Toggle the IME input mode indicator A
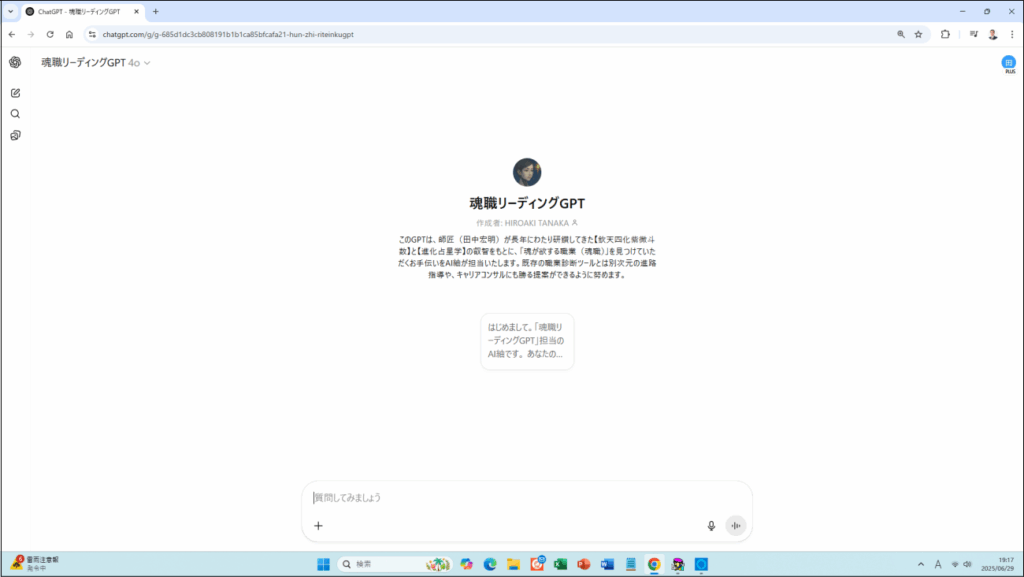The height and width of the screenshot is (577, 1024). [x=938, y=564]
